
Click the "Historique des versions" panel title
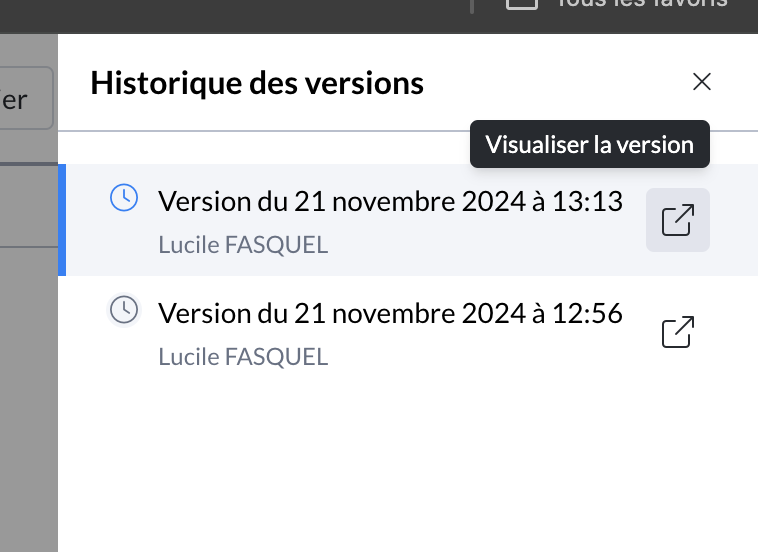click(257, 83)
